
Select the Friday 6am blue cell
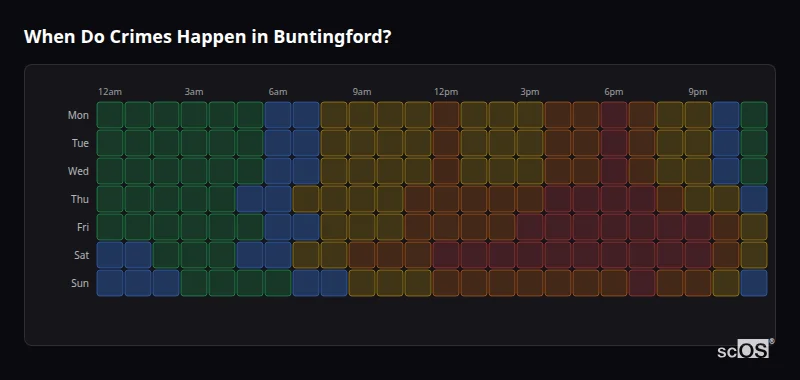tap(278, 227)
